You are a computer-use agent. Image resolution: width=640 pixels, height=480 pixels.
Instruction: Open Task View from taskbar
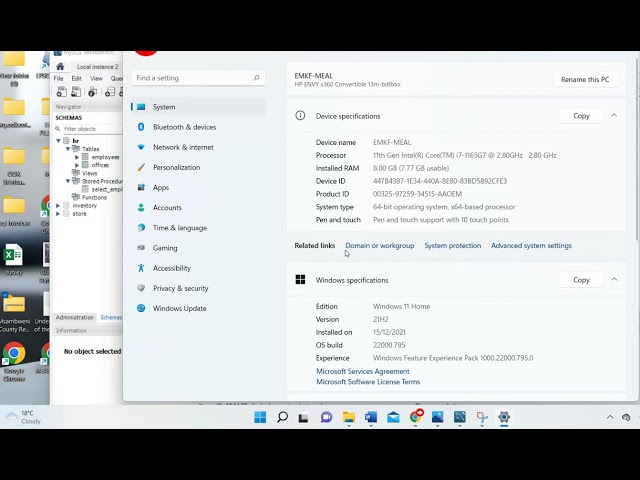[303, 417]
